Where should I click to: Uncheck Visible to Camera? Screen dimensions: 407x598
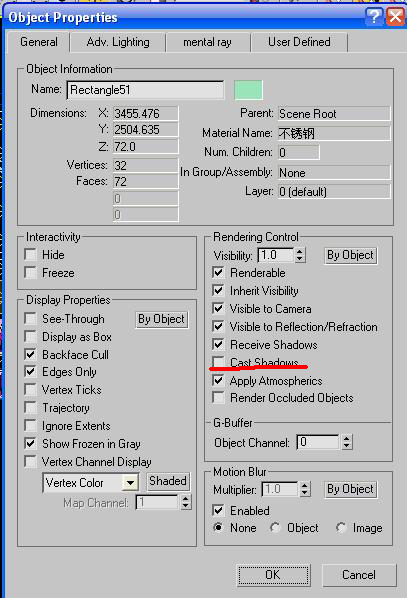(218, 309)
